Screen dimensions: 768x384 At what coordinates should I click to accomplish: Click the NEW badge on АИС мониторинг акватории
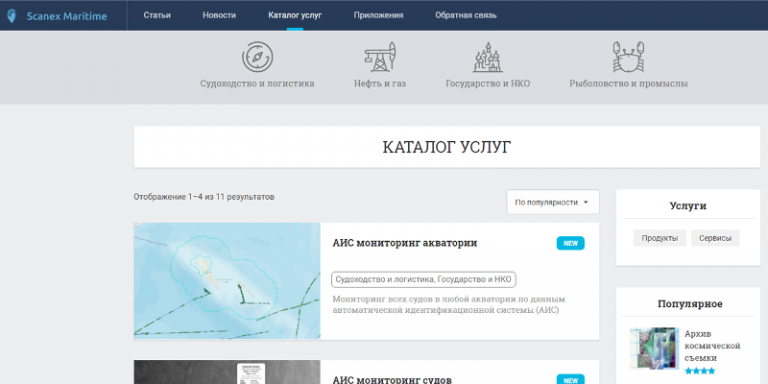point(570,243)
